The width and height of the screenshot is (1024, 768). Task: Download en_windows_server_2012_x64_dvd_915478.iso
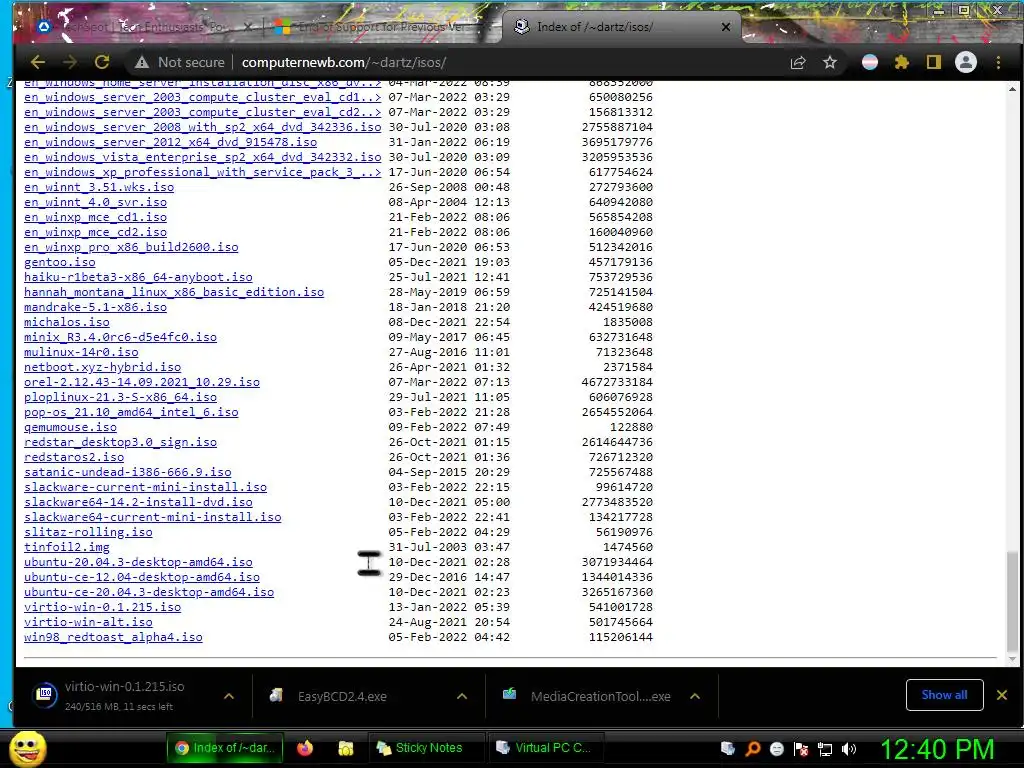click(170, 142)
